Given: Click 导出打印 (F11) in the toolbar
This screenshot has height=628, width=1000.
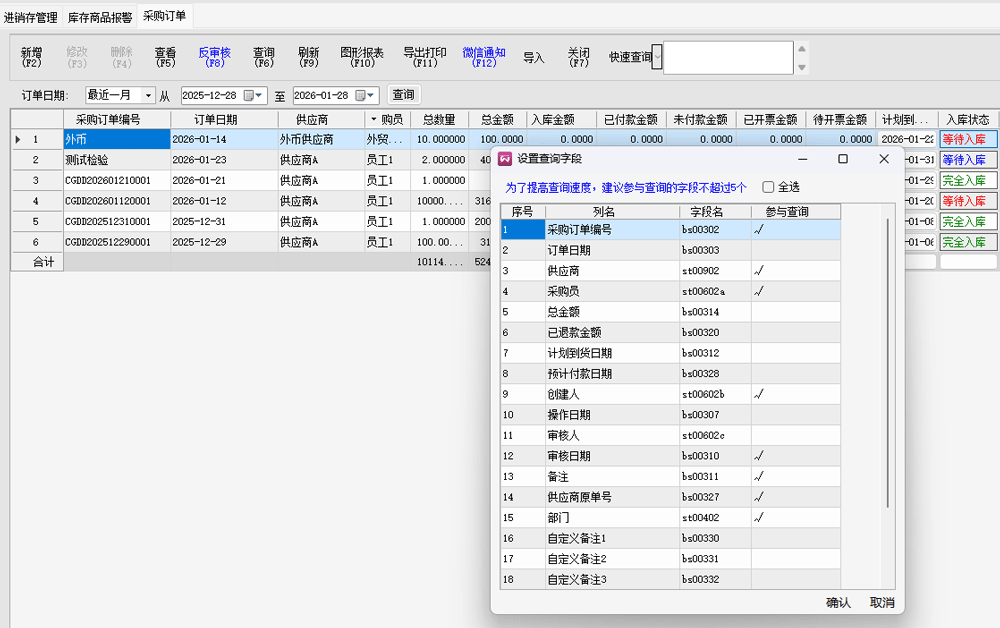Looking at the screenshot, I should tap(424, 57).
